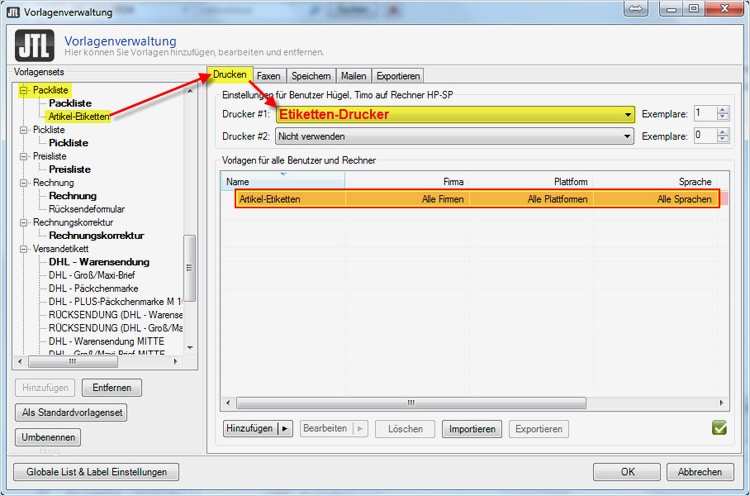Click the Drucker #1 Exemplare field
This screenshot has height=496, width=750.
tap(706, 114)
